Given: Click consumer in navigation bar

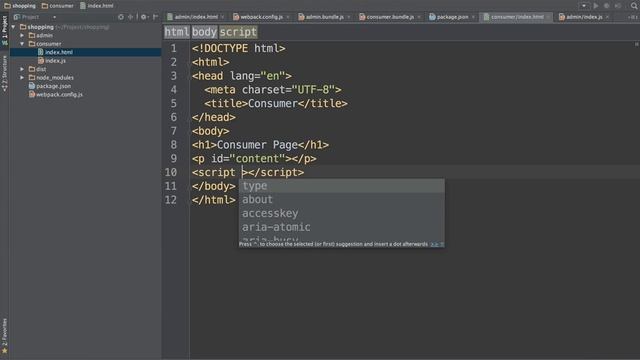Looking at the screenshot, I should [58, 6].
